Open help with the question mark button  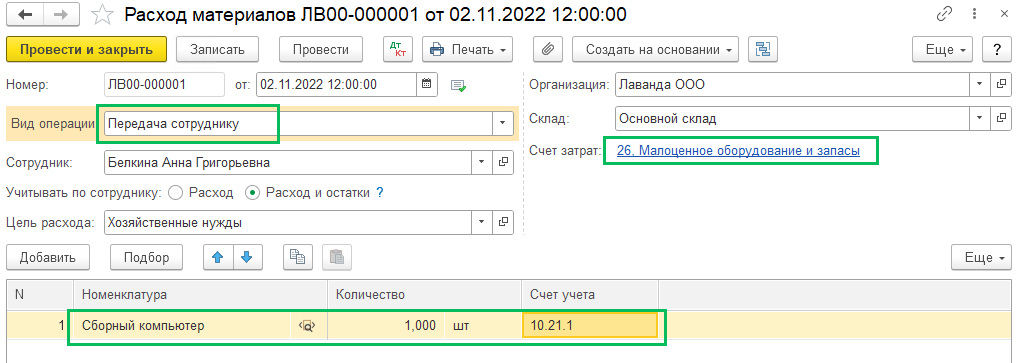(997, 49)
